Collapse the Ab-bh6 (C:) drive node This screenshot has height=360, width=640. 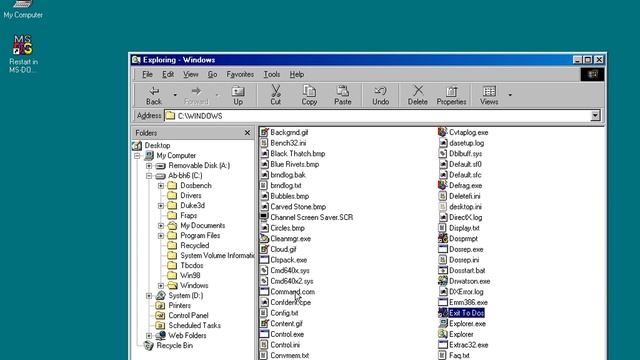pos(149,176)
